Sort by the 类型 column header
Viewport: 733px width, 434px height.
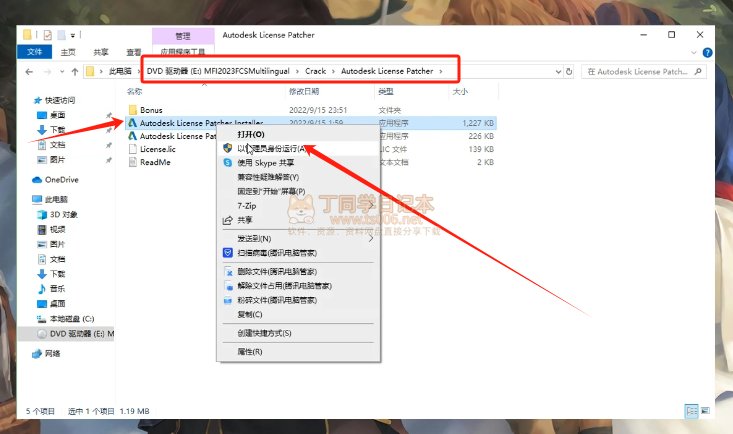click(386, 92)
